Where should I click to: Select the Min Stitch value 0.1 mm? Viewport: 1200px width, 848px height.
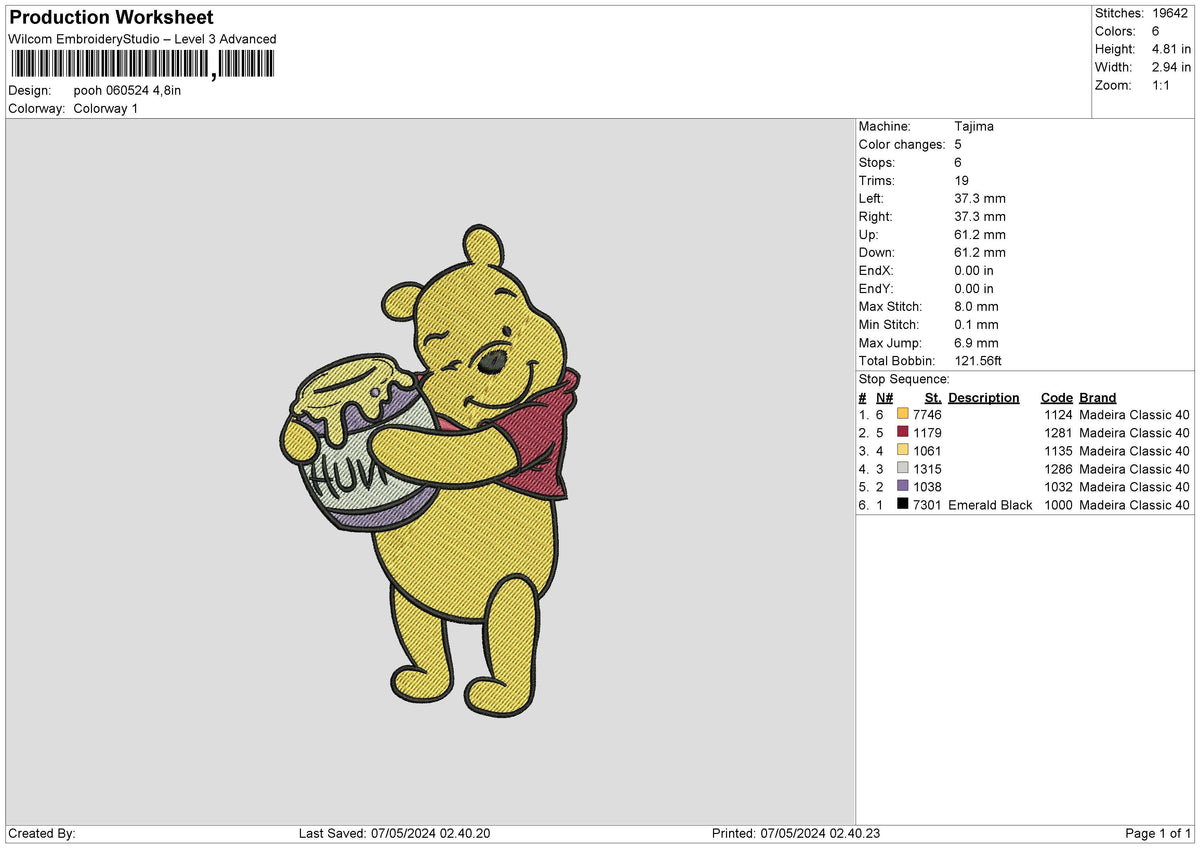[976, 325]
